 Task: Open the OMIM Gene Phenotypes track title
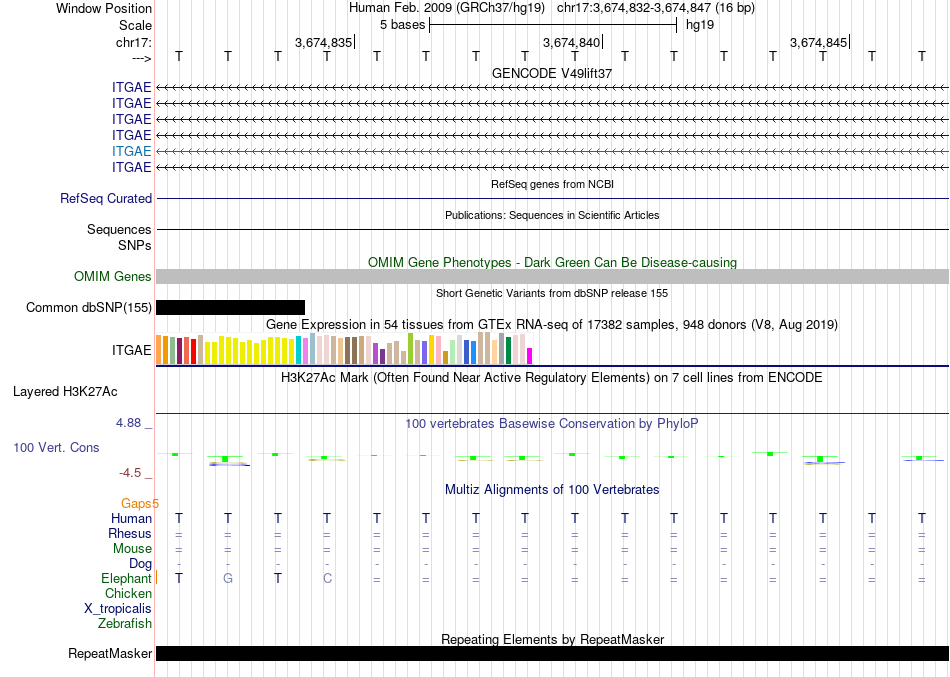point(552,262)
